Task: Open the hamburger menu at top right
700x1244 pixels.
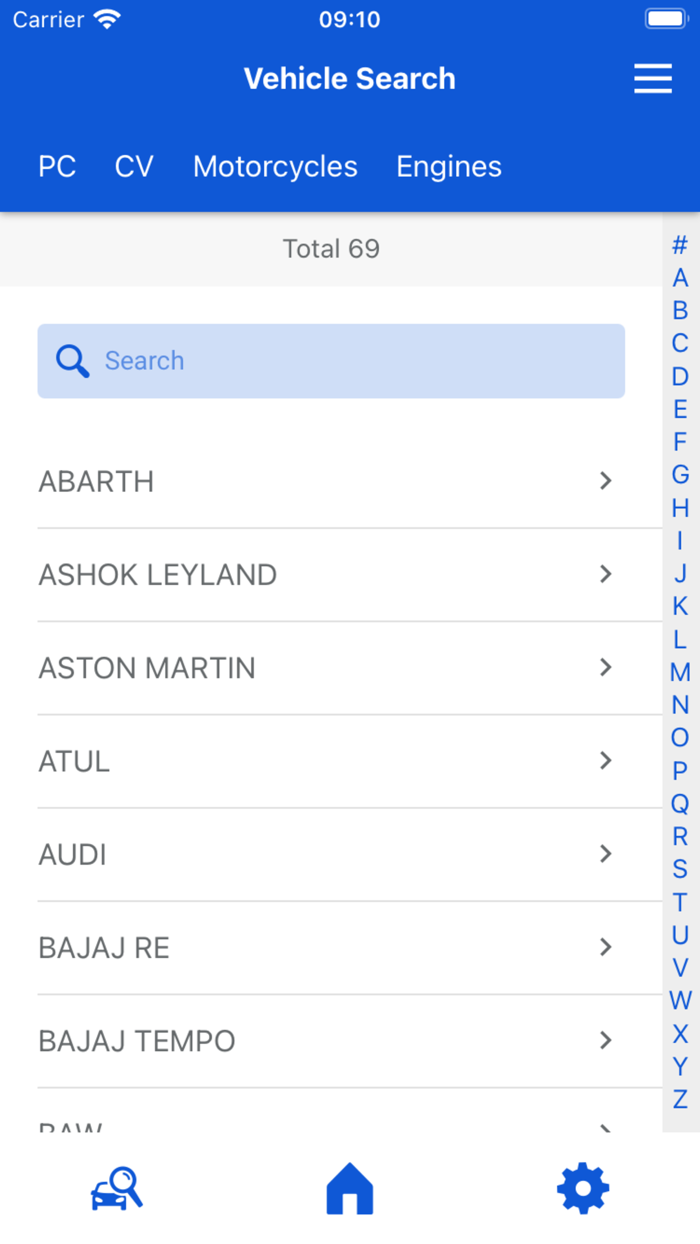Action: pos(653,78)
